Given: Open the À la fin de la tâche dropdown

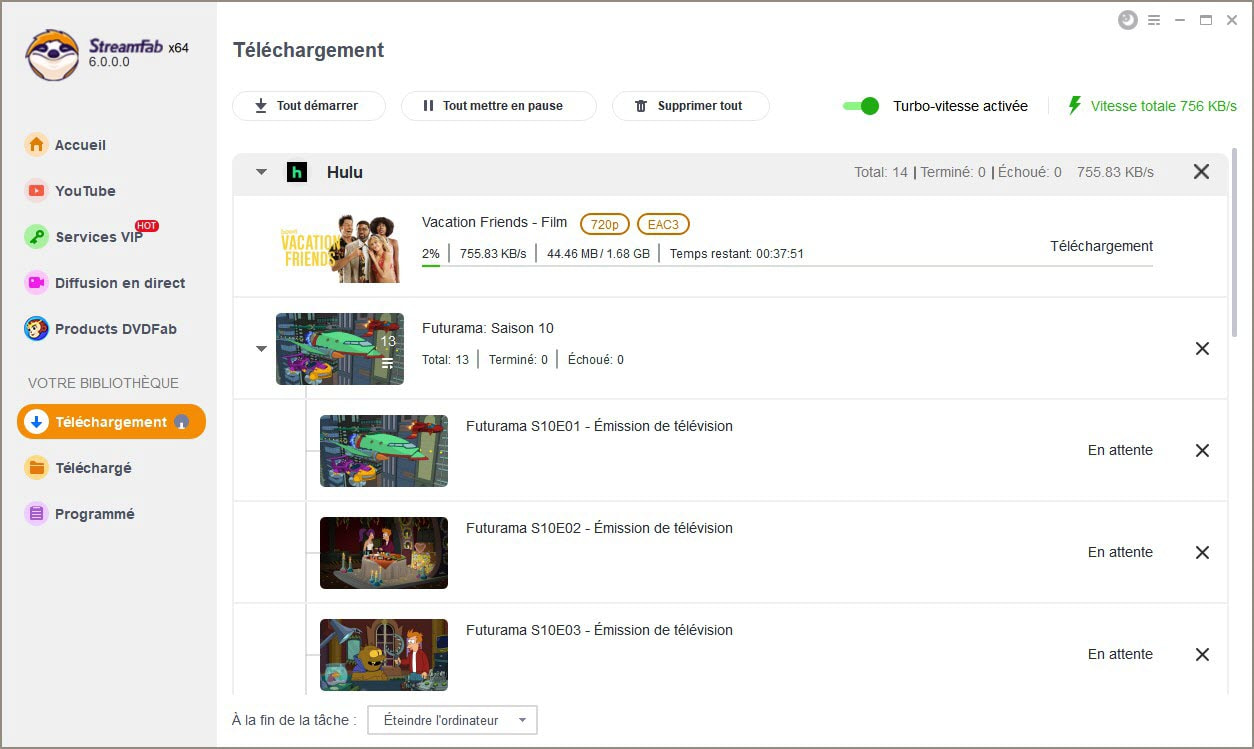Looking at the screenshot, I should 452,720.
